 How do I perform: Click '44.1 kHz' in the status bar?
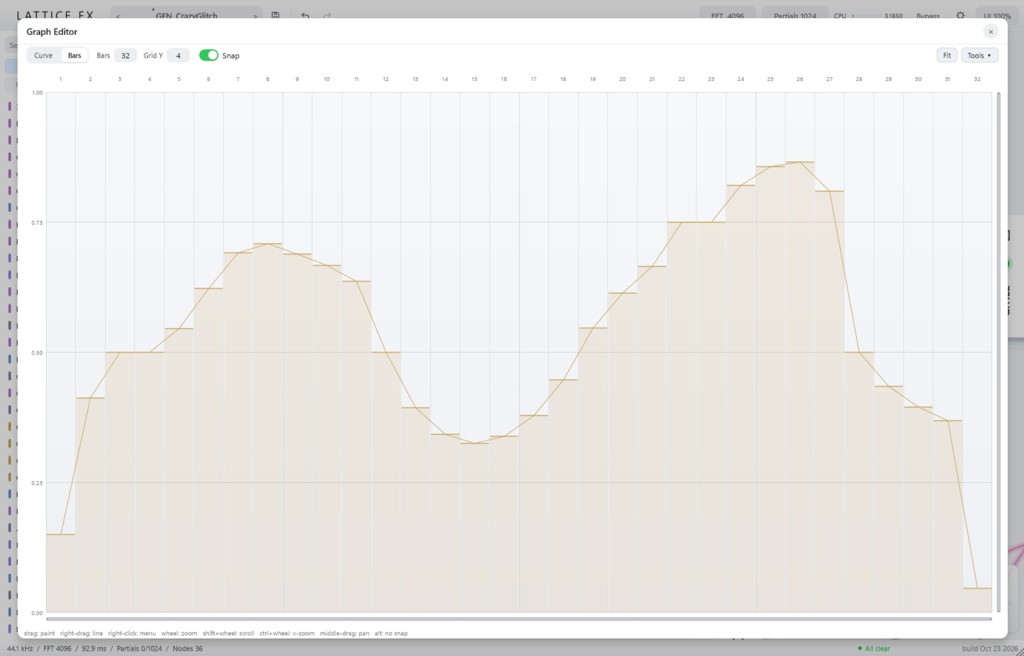coord(20,649)
